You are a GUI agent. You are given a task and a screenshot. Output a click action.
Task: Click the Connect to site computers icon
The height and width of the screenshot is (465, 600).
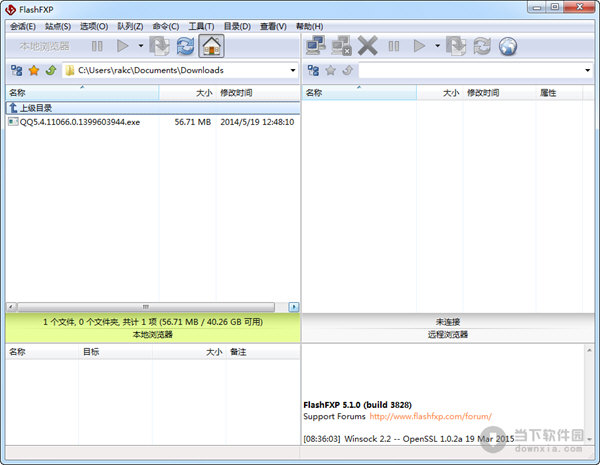coord(316,46)
